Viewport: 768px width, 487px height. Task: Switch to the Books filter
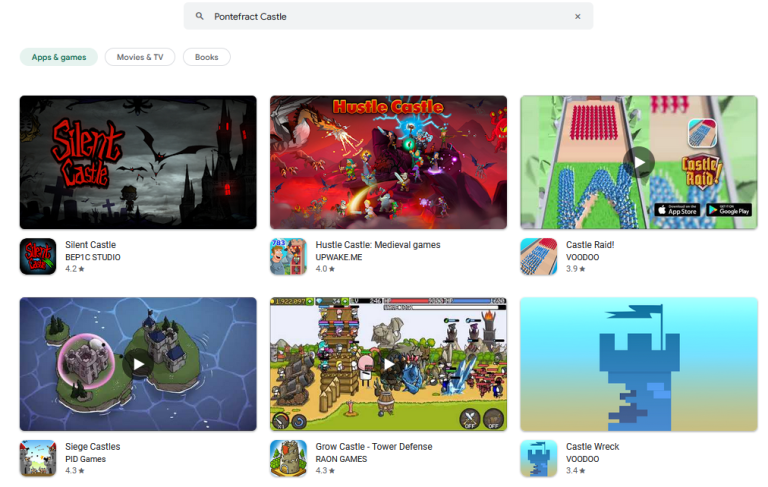pos(206,57)
